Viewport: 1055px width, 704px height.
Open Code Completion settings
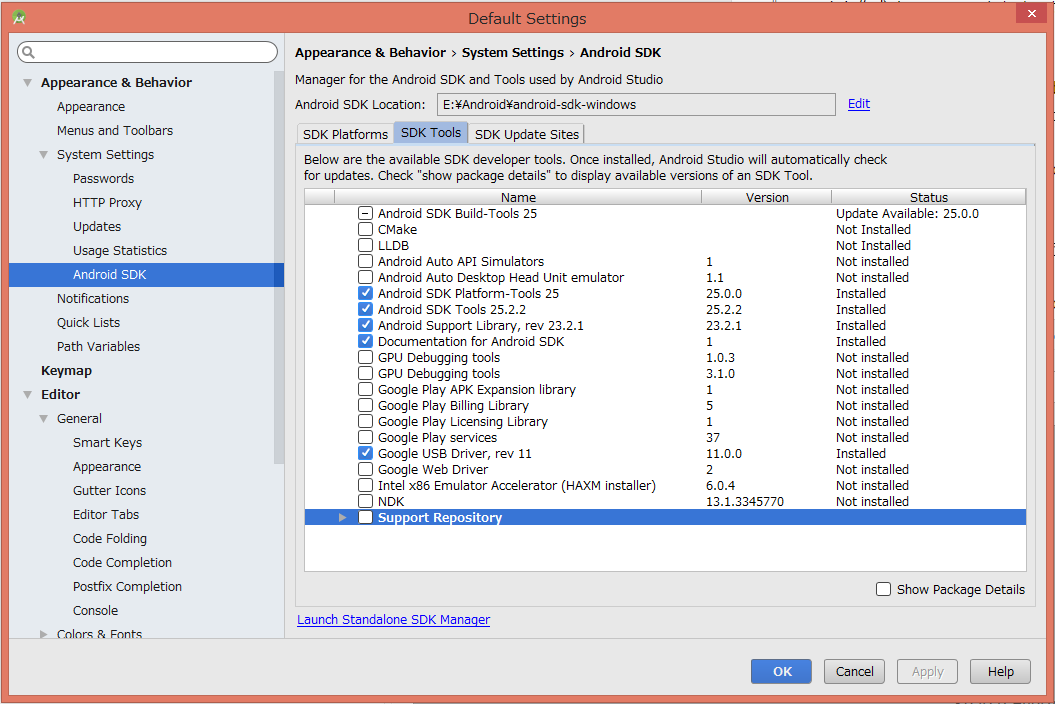click(x=122, y=562)
